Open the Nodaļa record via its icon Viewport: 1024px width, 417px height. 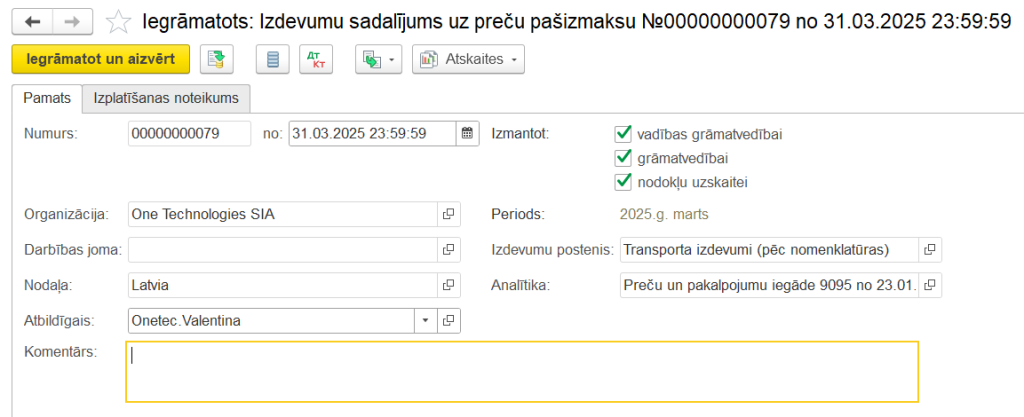coord(448,285)
